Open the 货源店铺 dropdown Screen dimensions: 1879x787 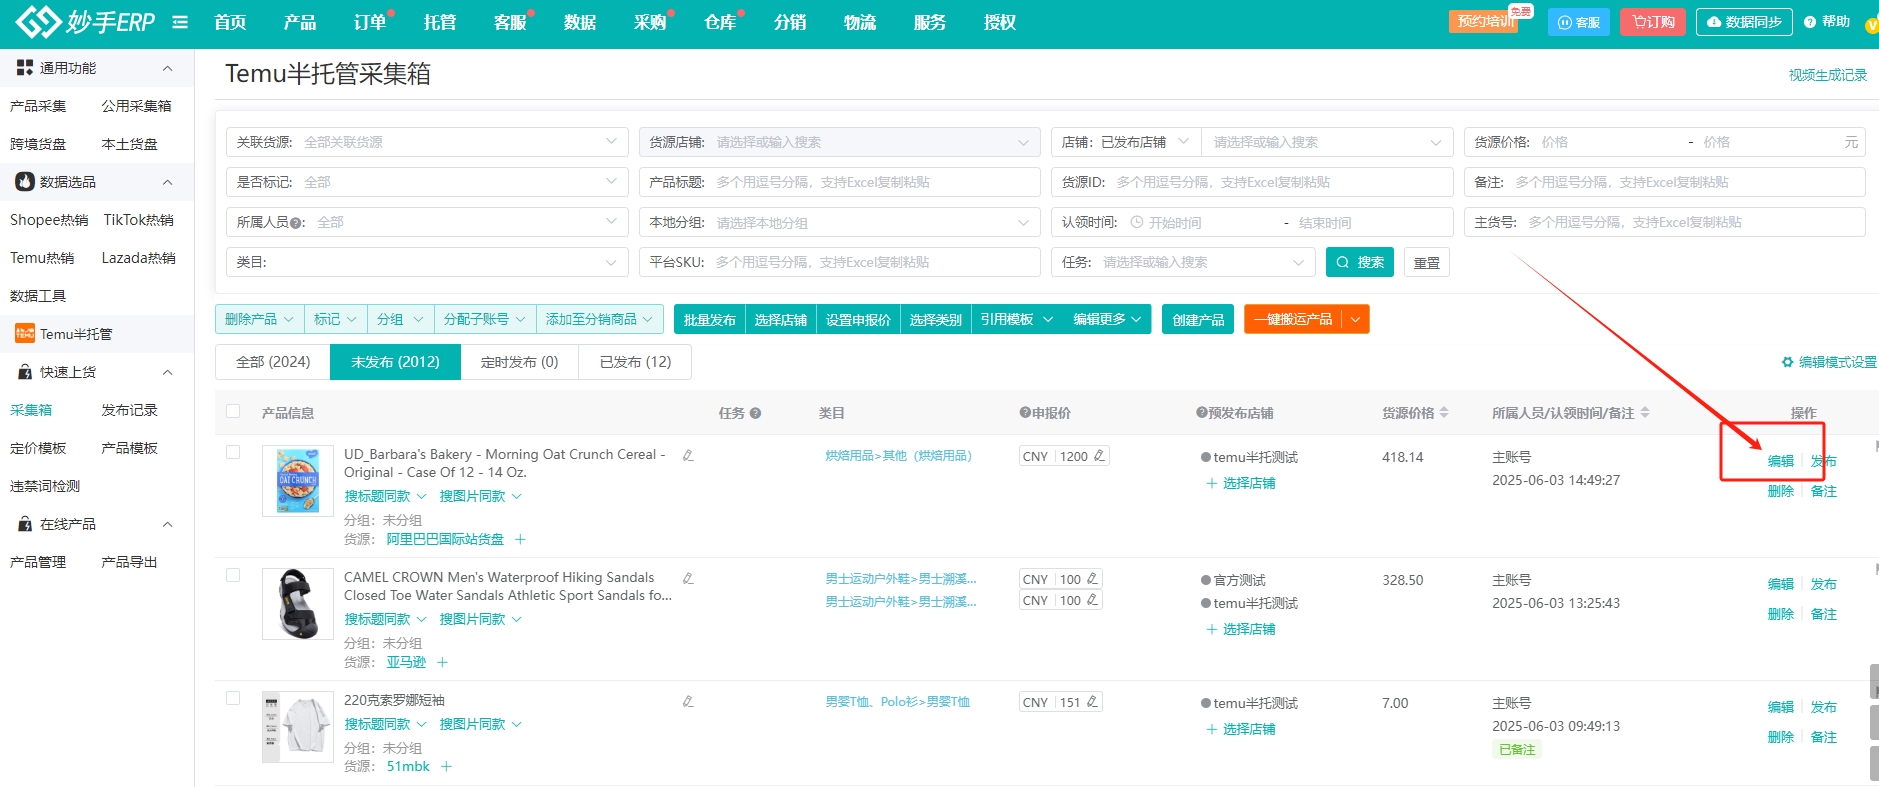(x=840, y=142)
